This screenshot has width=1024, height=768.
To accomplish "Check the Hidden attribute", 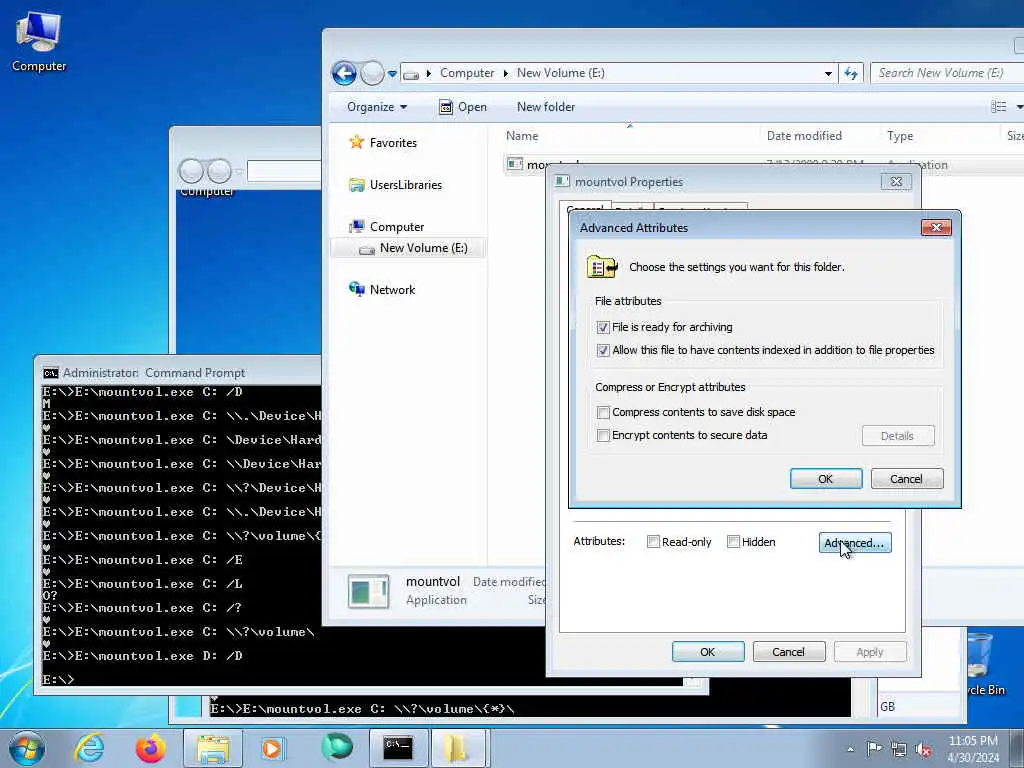I will [x=733, y=541].
